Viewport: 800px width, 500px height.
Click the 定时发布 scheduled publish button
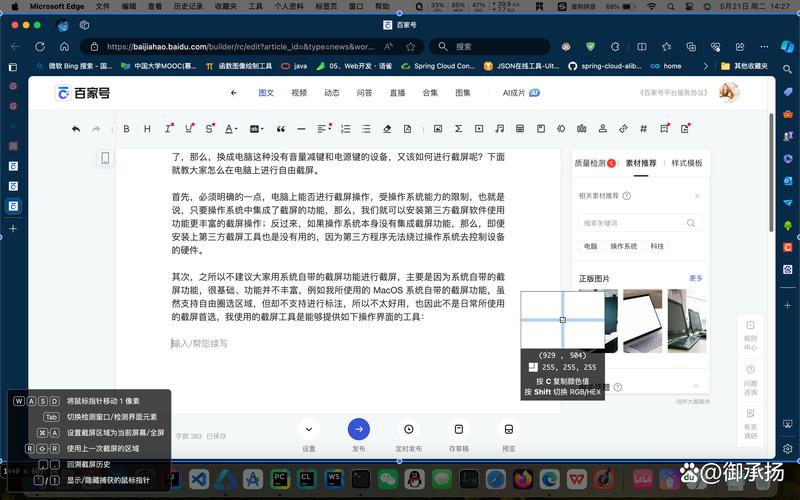(409, 429)
